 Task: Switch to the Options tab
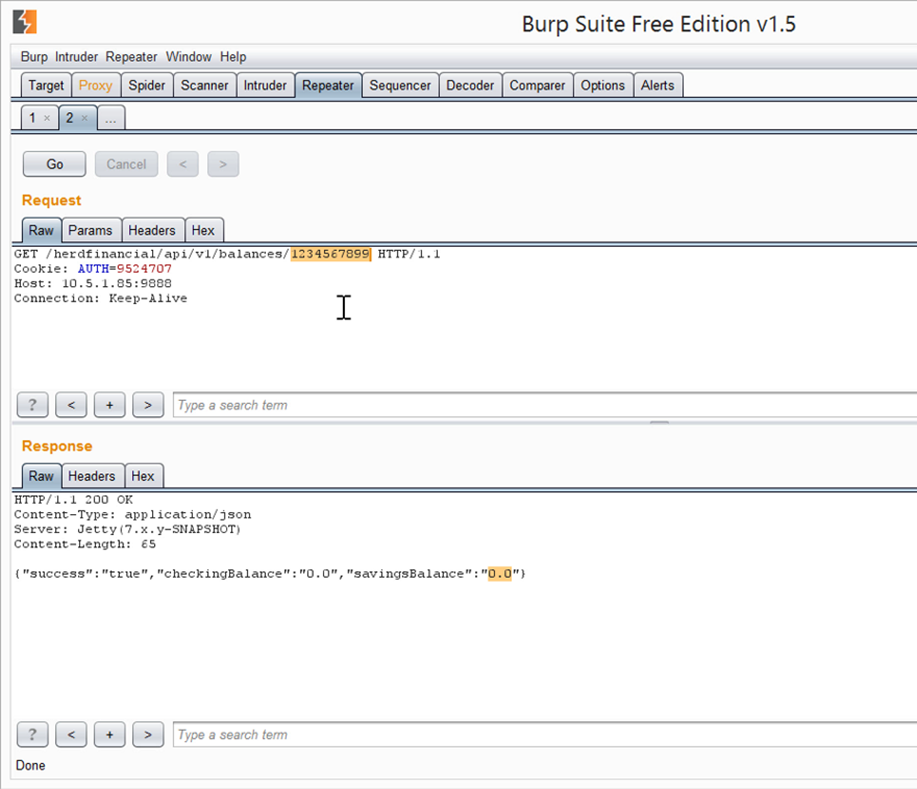603,85
